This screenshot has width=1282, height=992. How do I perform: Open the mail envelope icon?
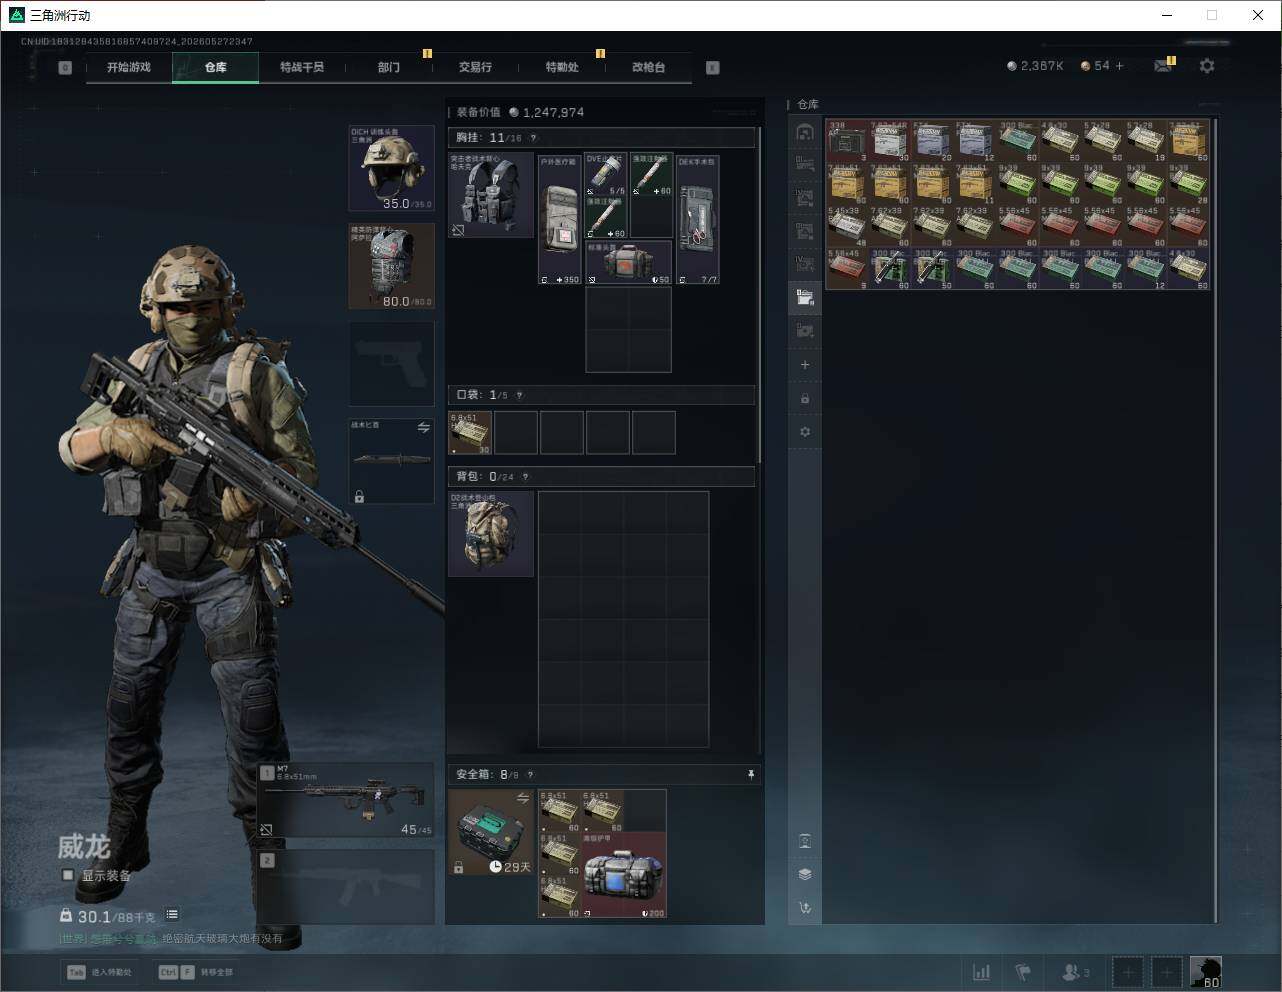pyautogui.click(x=1163, y=66)
